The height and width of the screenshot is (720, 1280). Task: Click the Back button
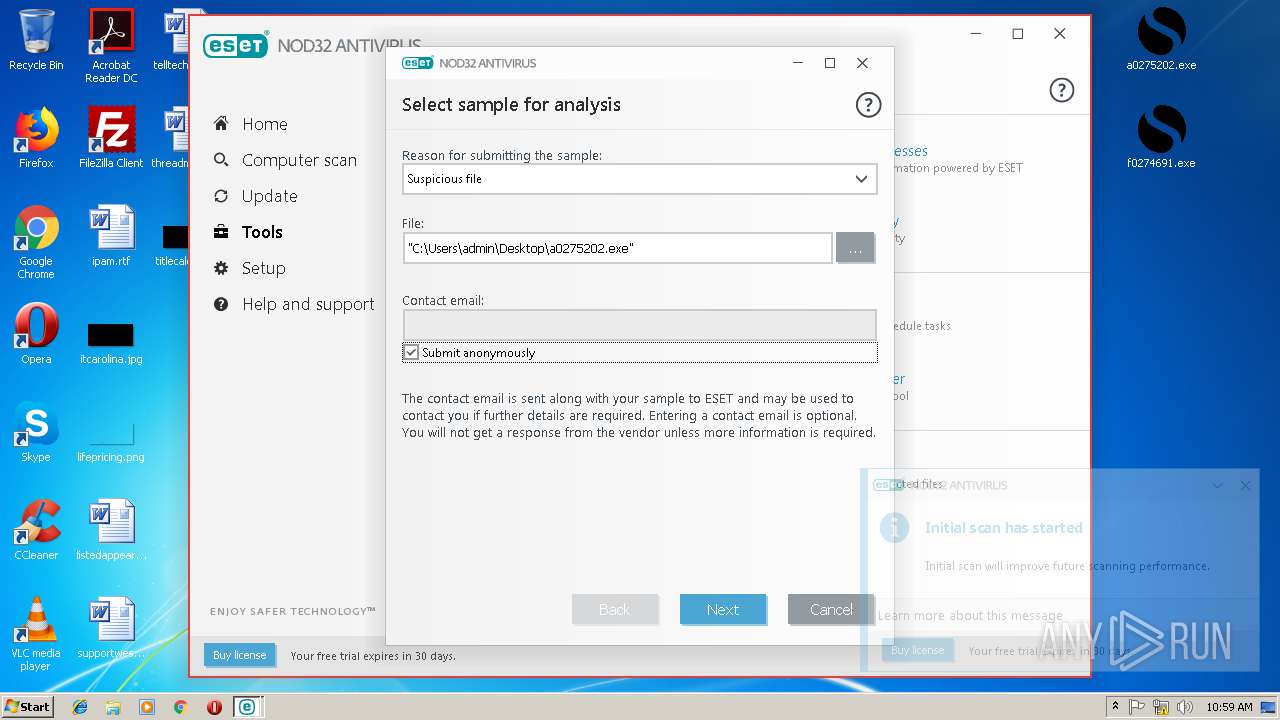[x=615, y=609]
